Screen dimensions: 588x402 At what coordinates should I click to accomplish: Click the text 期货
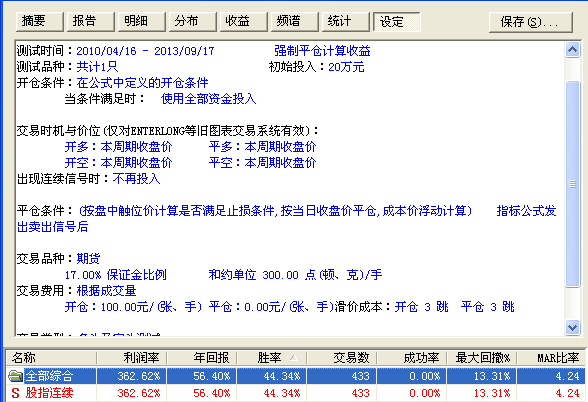click(88, 259)
